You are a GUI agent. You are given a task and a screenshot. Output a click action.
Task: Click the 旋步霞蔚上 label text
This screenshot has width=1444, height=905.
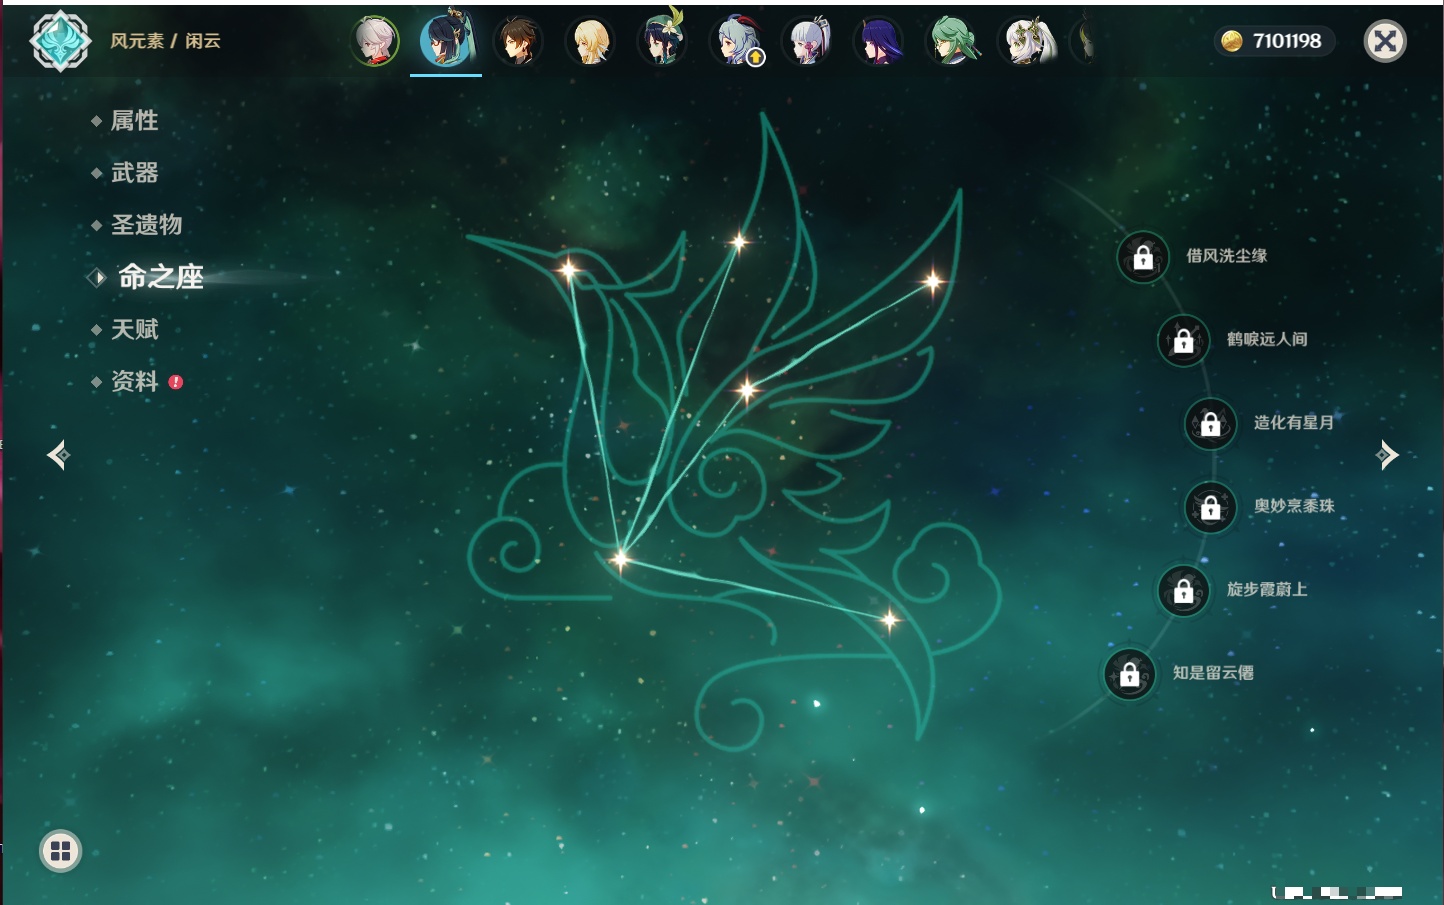click(x=1267, y=589)
